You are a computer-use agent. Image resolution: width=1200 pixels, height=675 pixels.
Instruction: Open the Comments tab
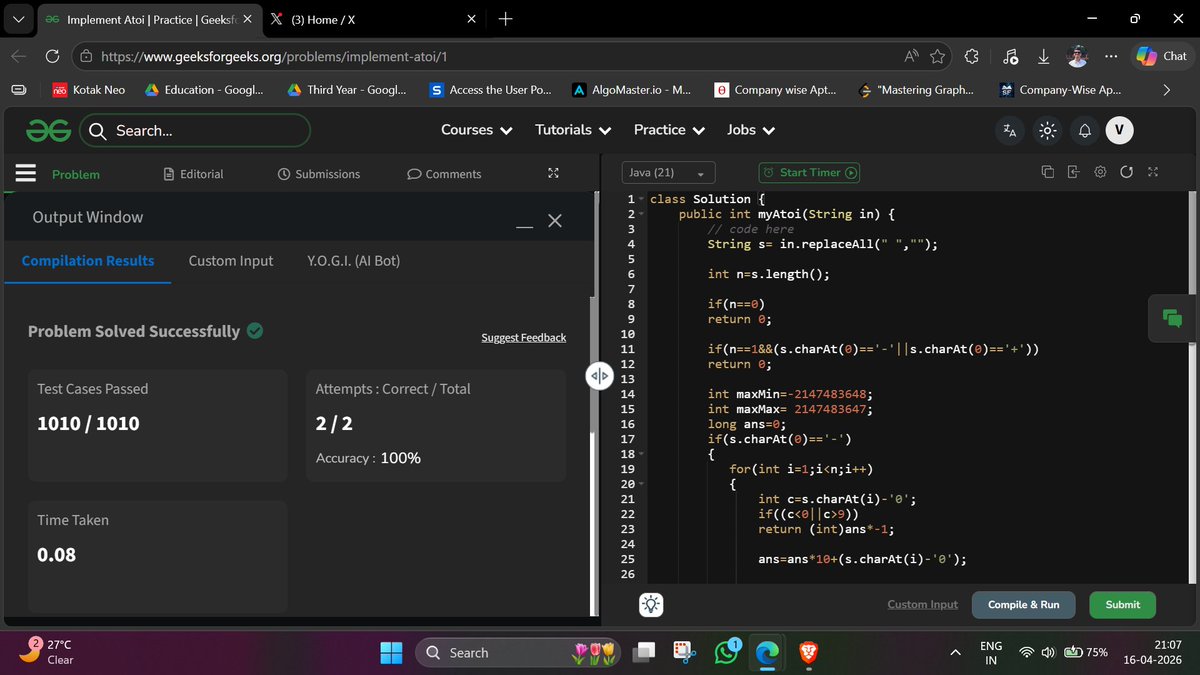pos(444,174)
